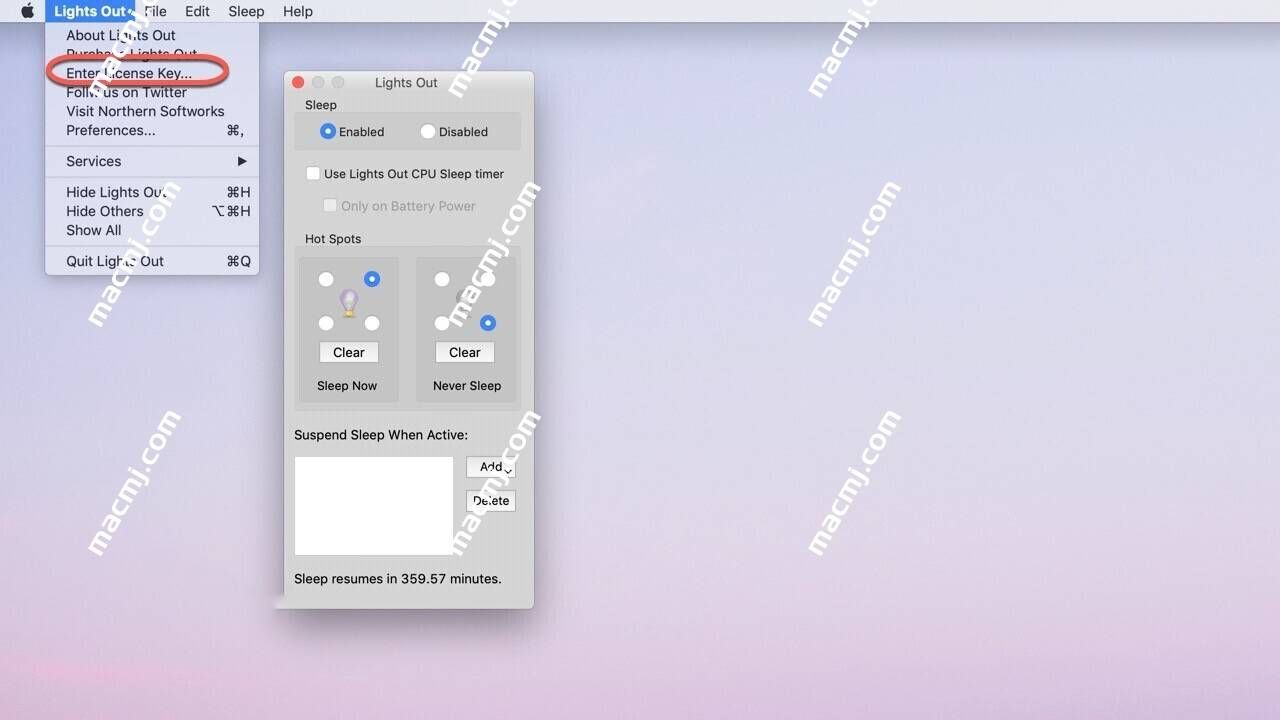Choose About Lights Out
Screen dimensions: 1280x720
pos(152,35)
